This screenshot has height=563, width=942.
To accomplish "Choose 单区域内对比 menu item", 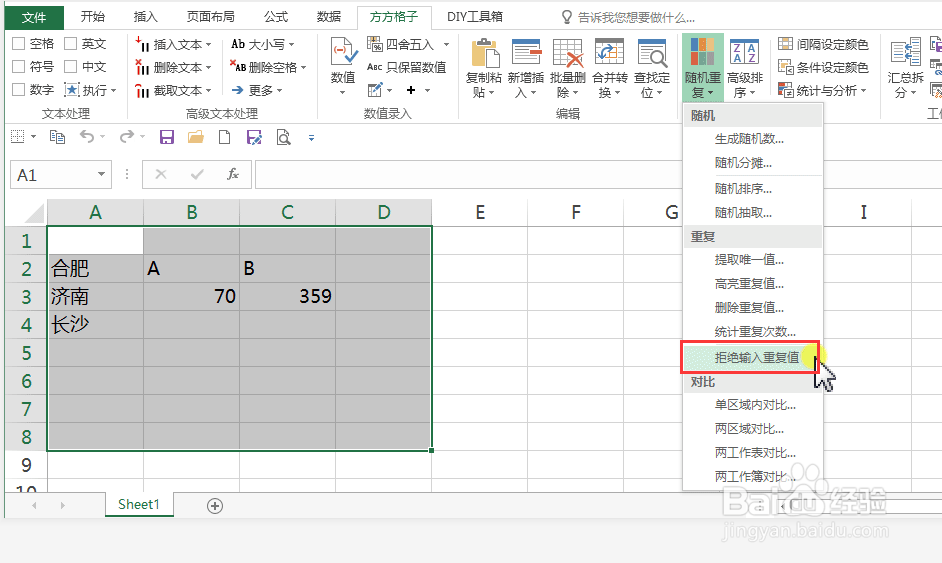I will [x=753, y=405].
